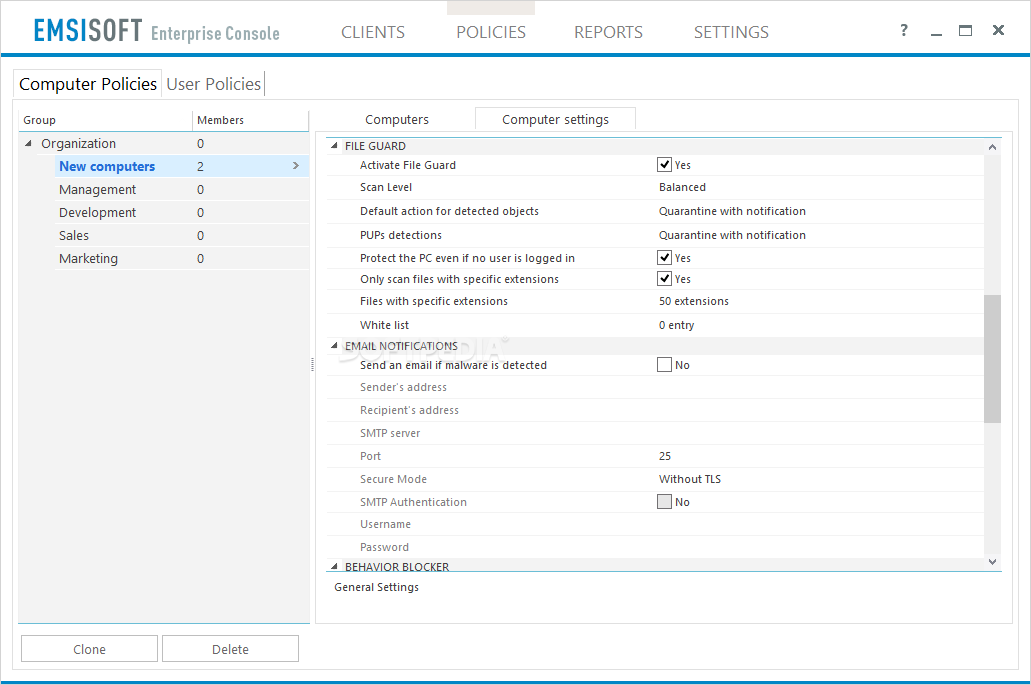Click the SMTP server field row
The image size is (1031, 685).
[655, 433]
